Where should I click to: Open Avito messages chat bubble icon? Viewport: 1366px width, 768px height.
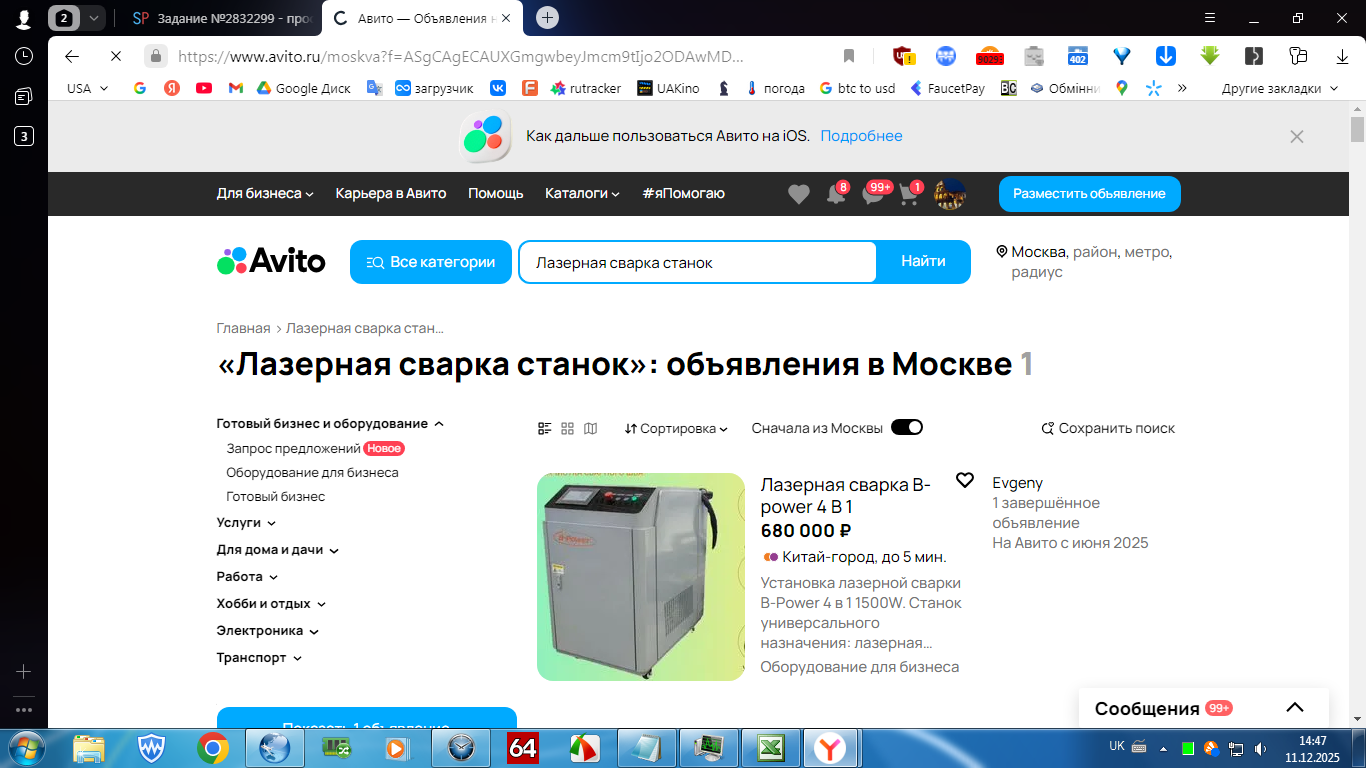tap(874, 194)
